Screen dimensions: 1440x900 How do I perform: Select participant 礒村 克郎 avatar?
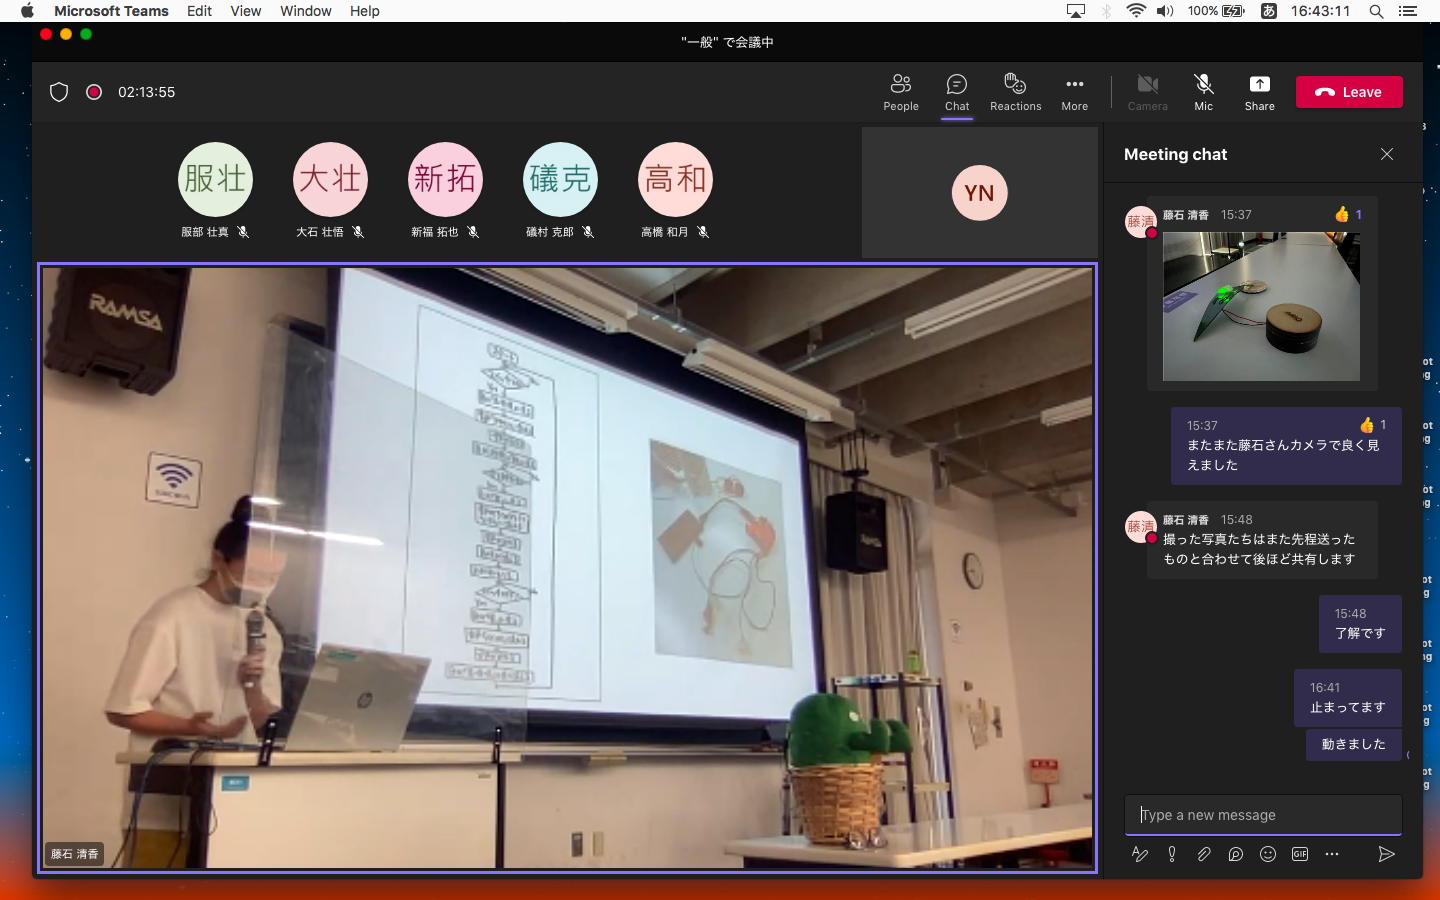click(x=560, y=179)
